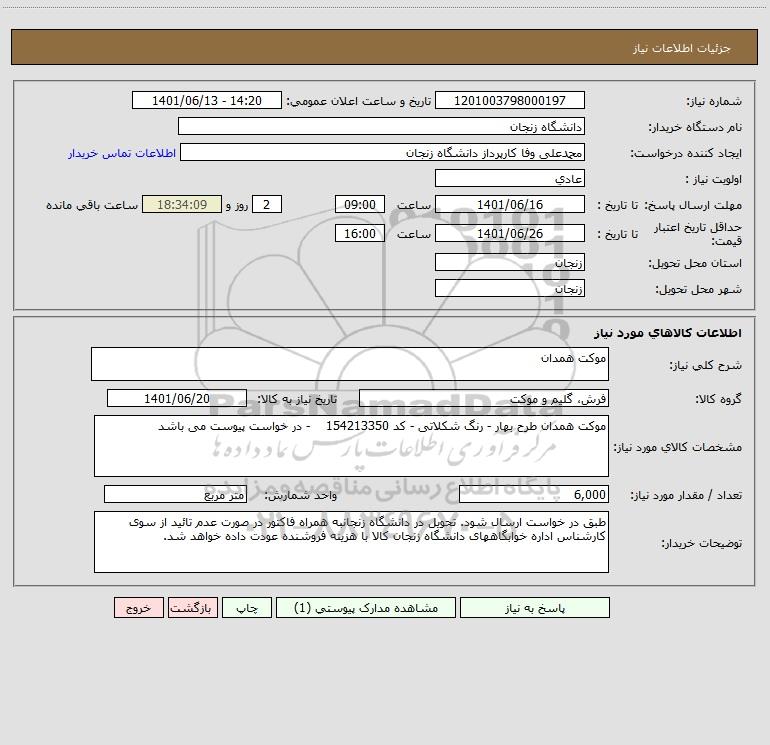Click label مشخصات کالای مورد نیاز
Viewport: 770px width, 745px height.
pyautogui.click(x=678, y=447)
